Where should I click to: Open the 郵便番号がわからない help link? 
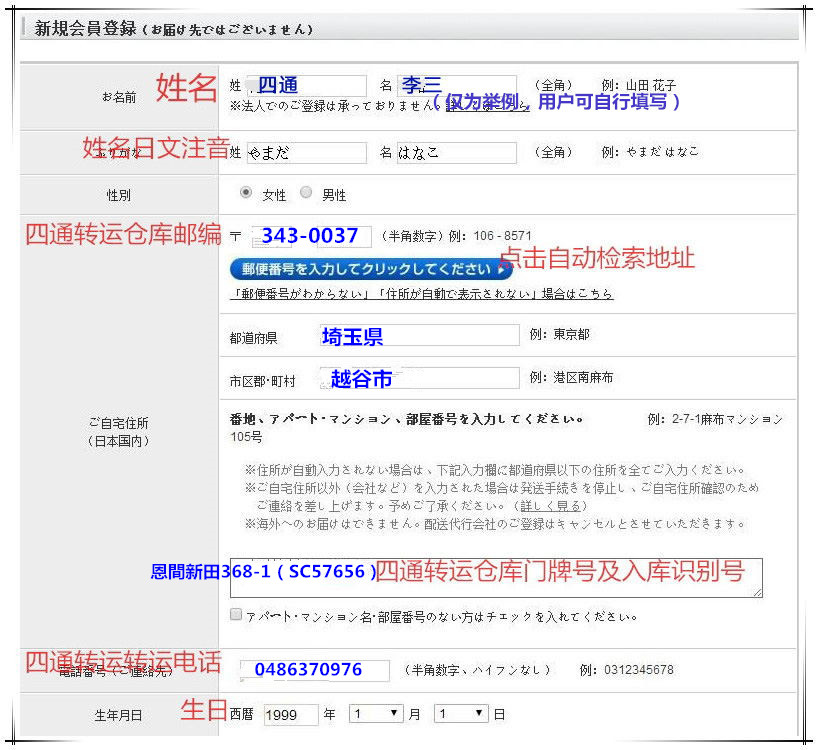[x=422, y=294]
